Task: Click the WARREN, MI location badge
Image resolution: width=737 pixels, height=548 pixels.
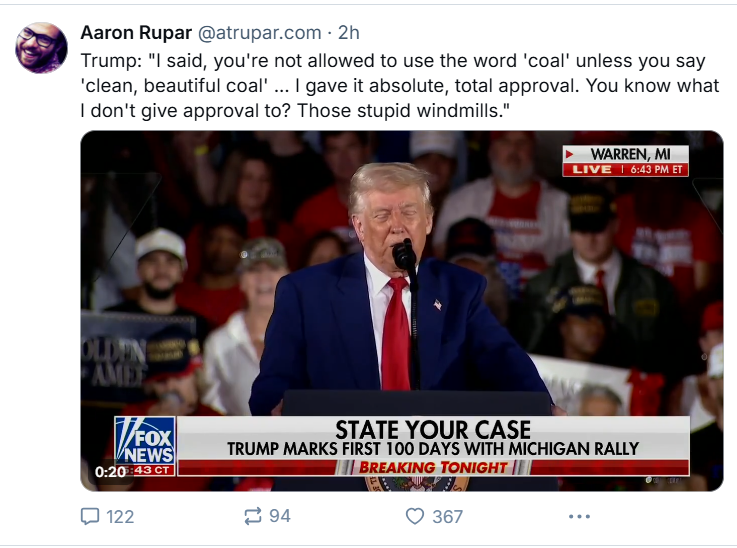Action: [x=626, y=154]
